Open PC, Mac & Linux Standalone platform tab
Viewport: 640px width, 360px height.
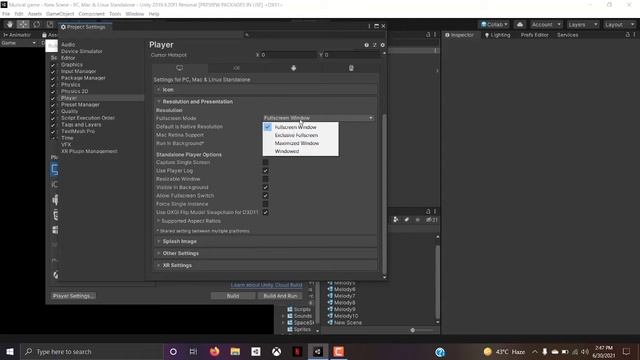click(x=180, y=68)
